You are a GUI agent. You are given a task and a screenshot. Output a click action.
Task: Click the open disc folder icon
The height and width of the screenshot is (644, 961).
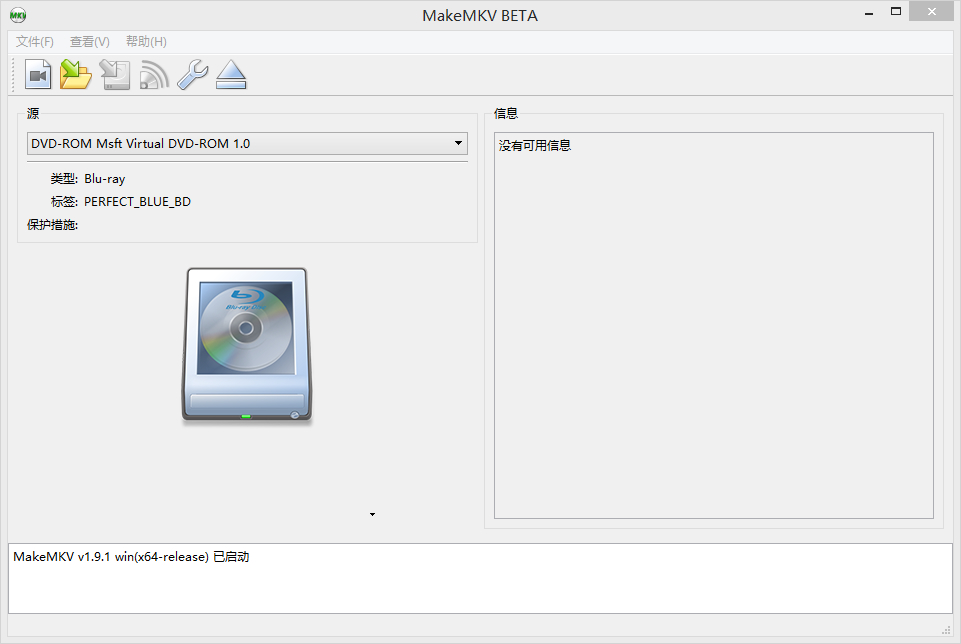76,75
